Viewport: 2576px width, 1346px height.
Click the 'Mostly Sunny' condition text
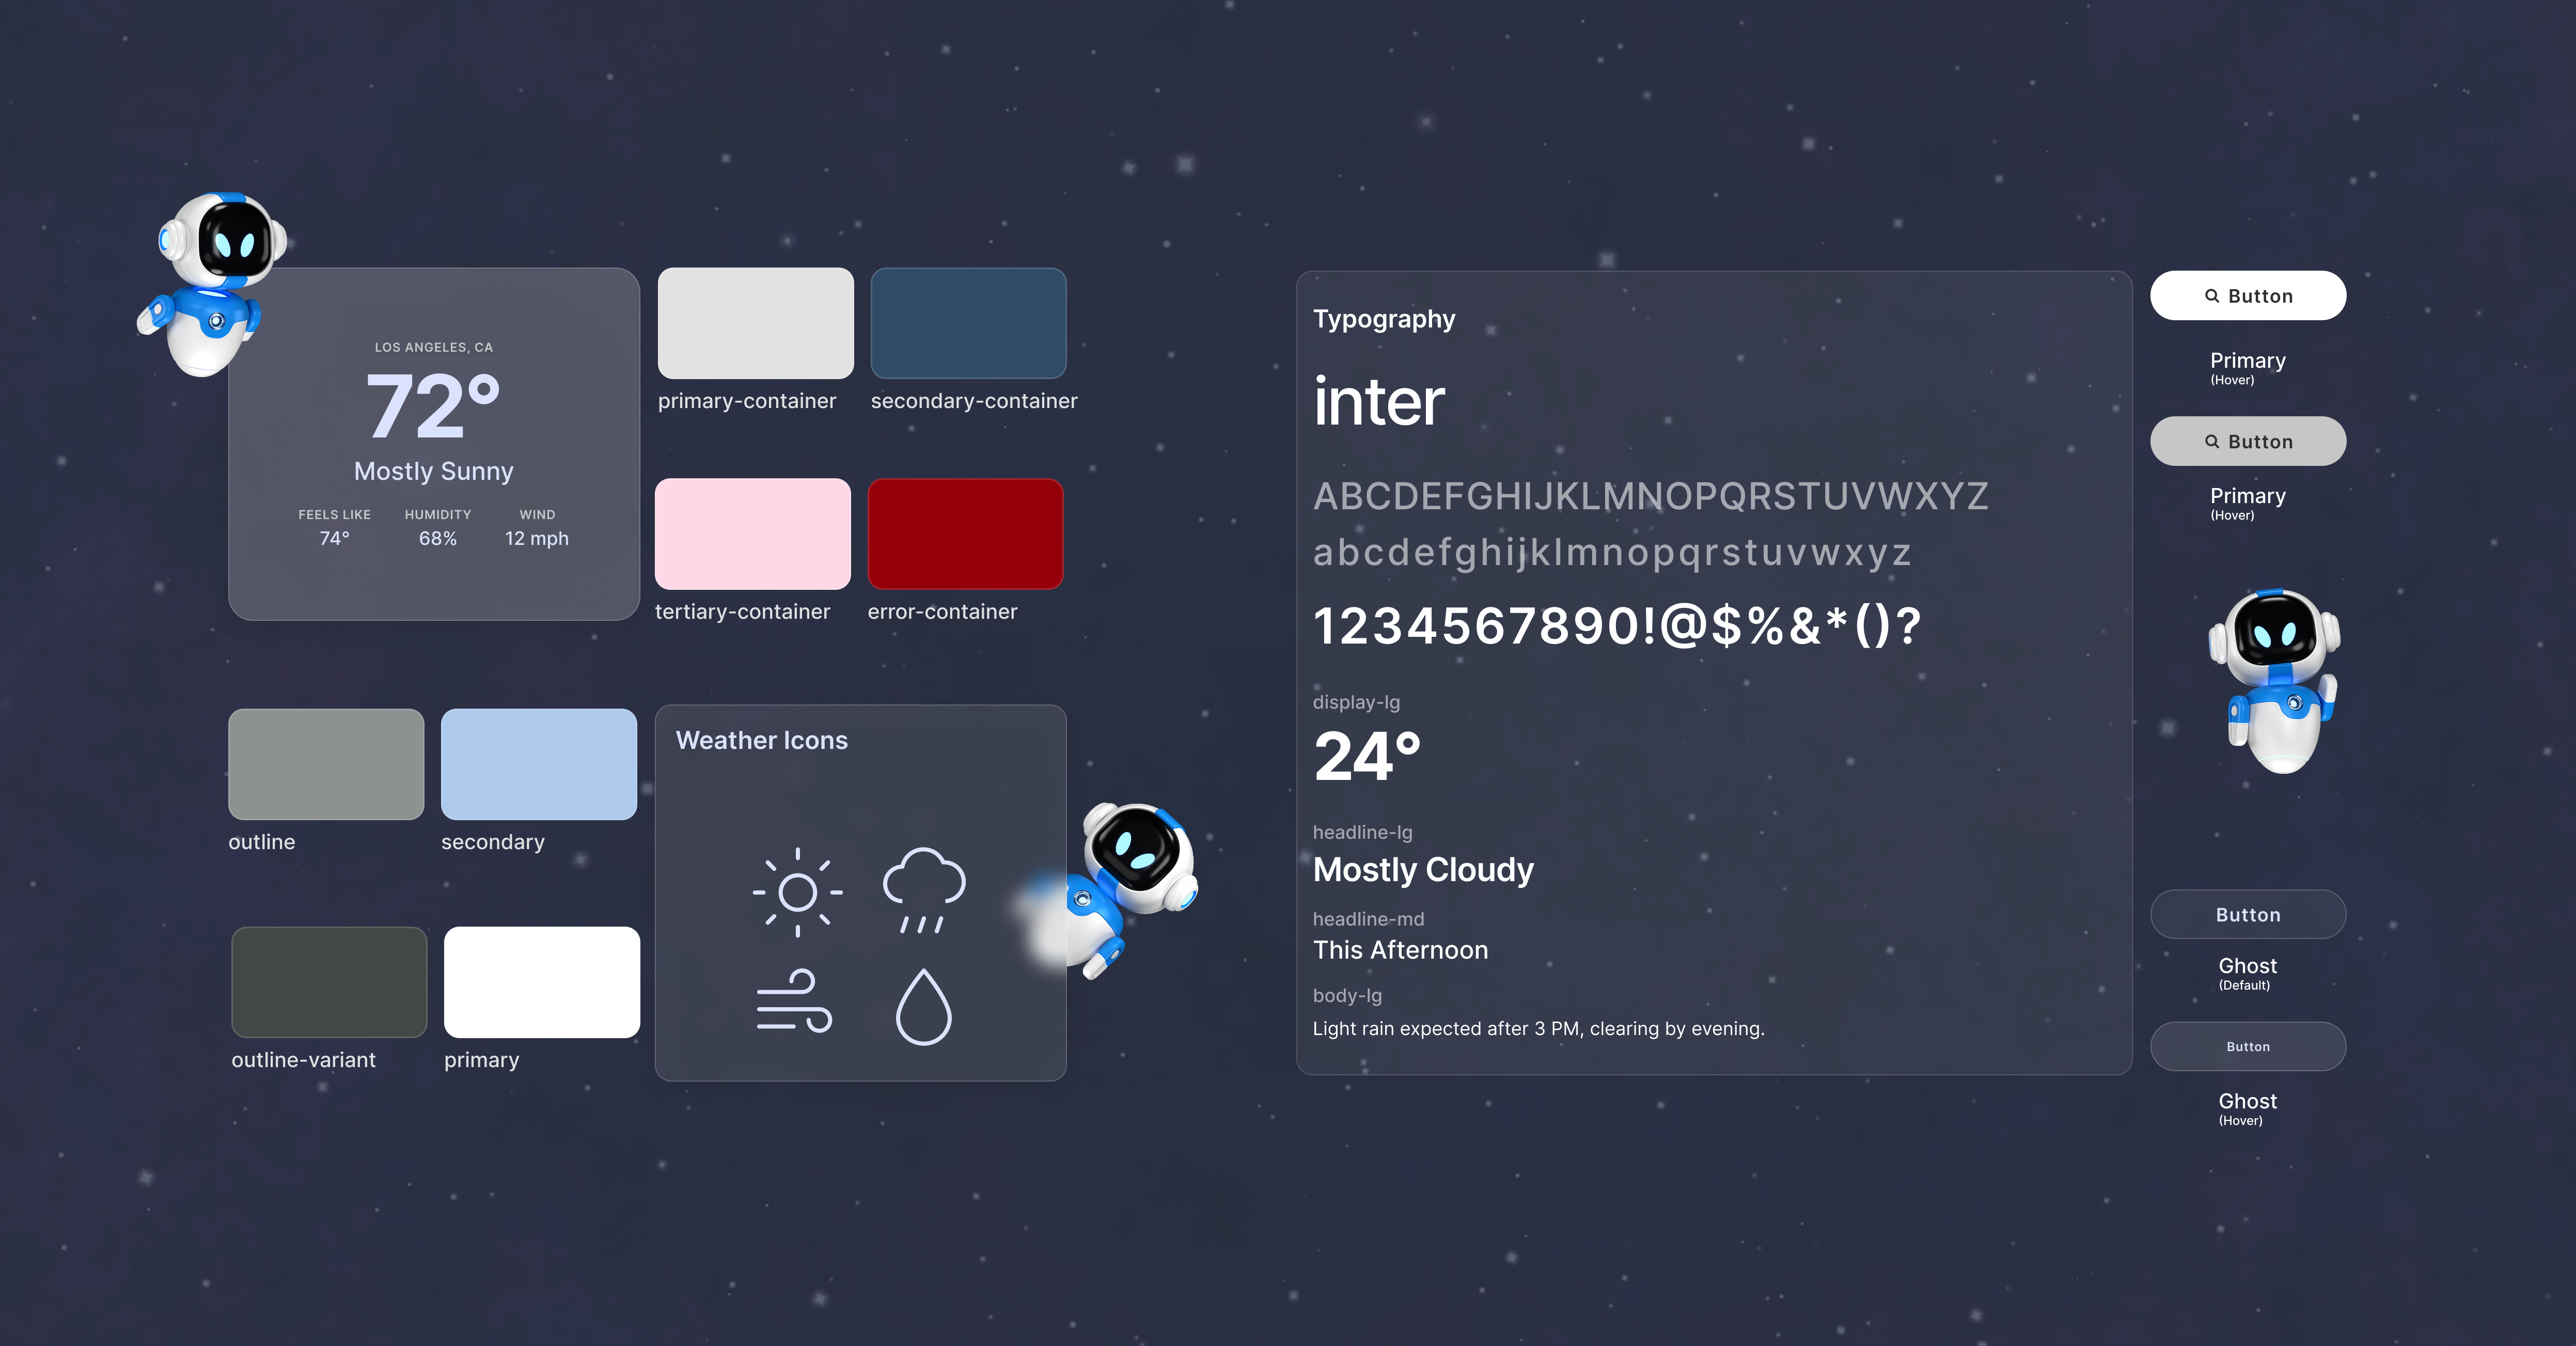[434, 471]
